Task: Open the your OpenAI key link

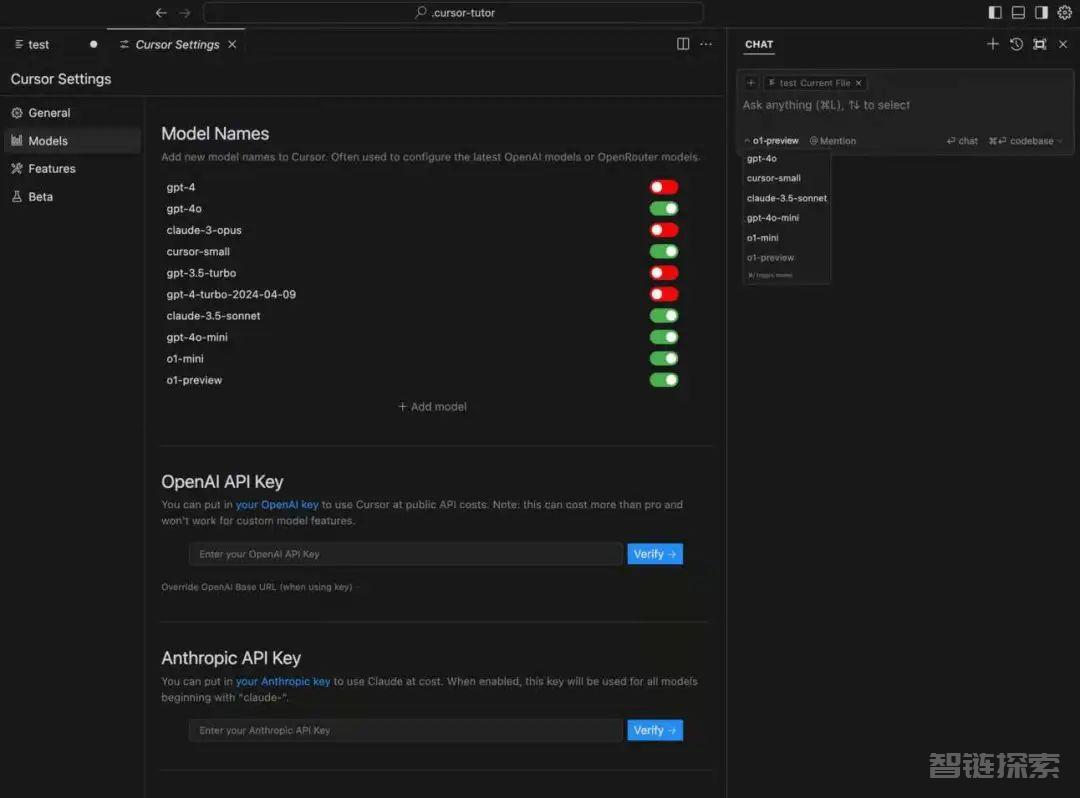Action: tap(277, 504)
